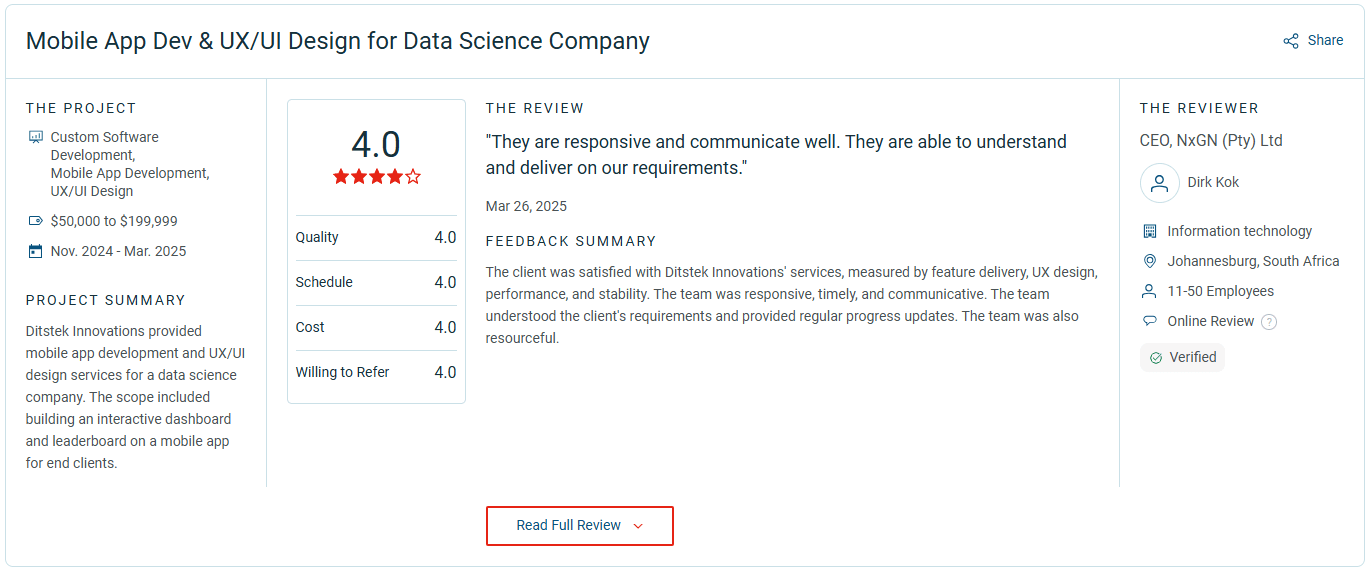Click the Quality rating row
Screen dimensions: 1368x571
(376, 238)
